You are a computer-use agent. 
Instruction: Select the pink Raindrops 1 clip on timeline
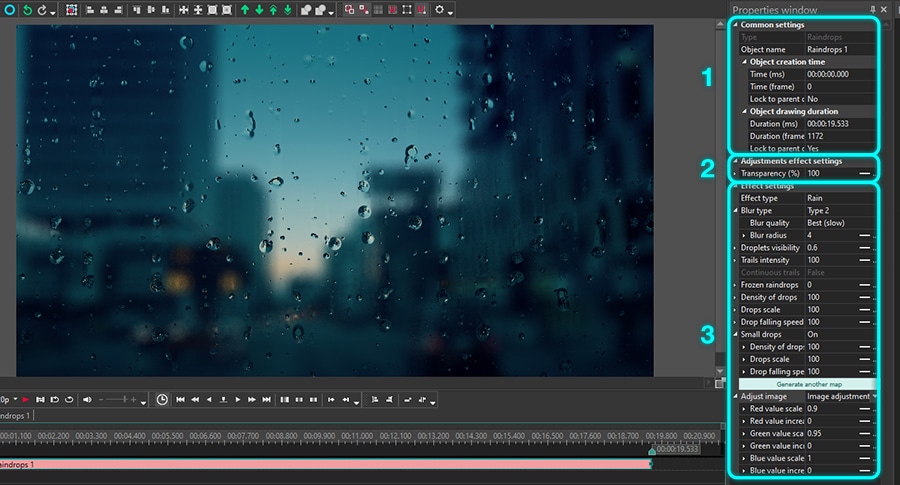pyautogui.click(x=325, y=464)
